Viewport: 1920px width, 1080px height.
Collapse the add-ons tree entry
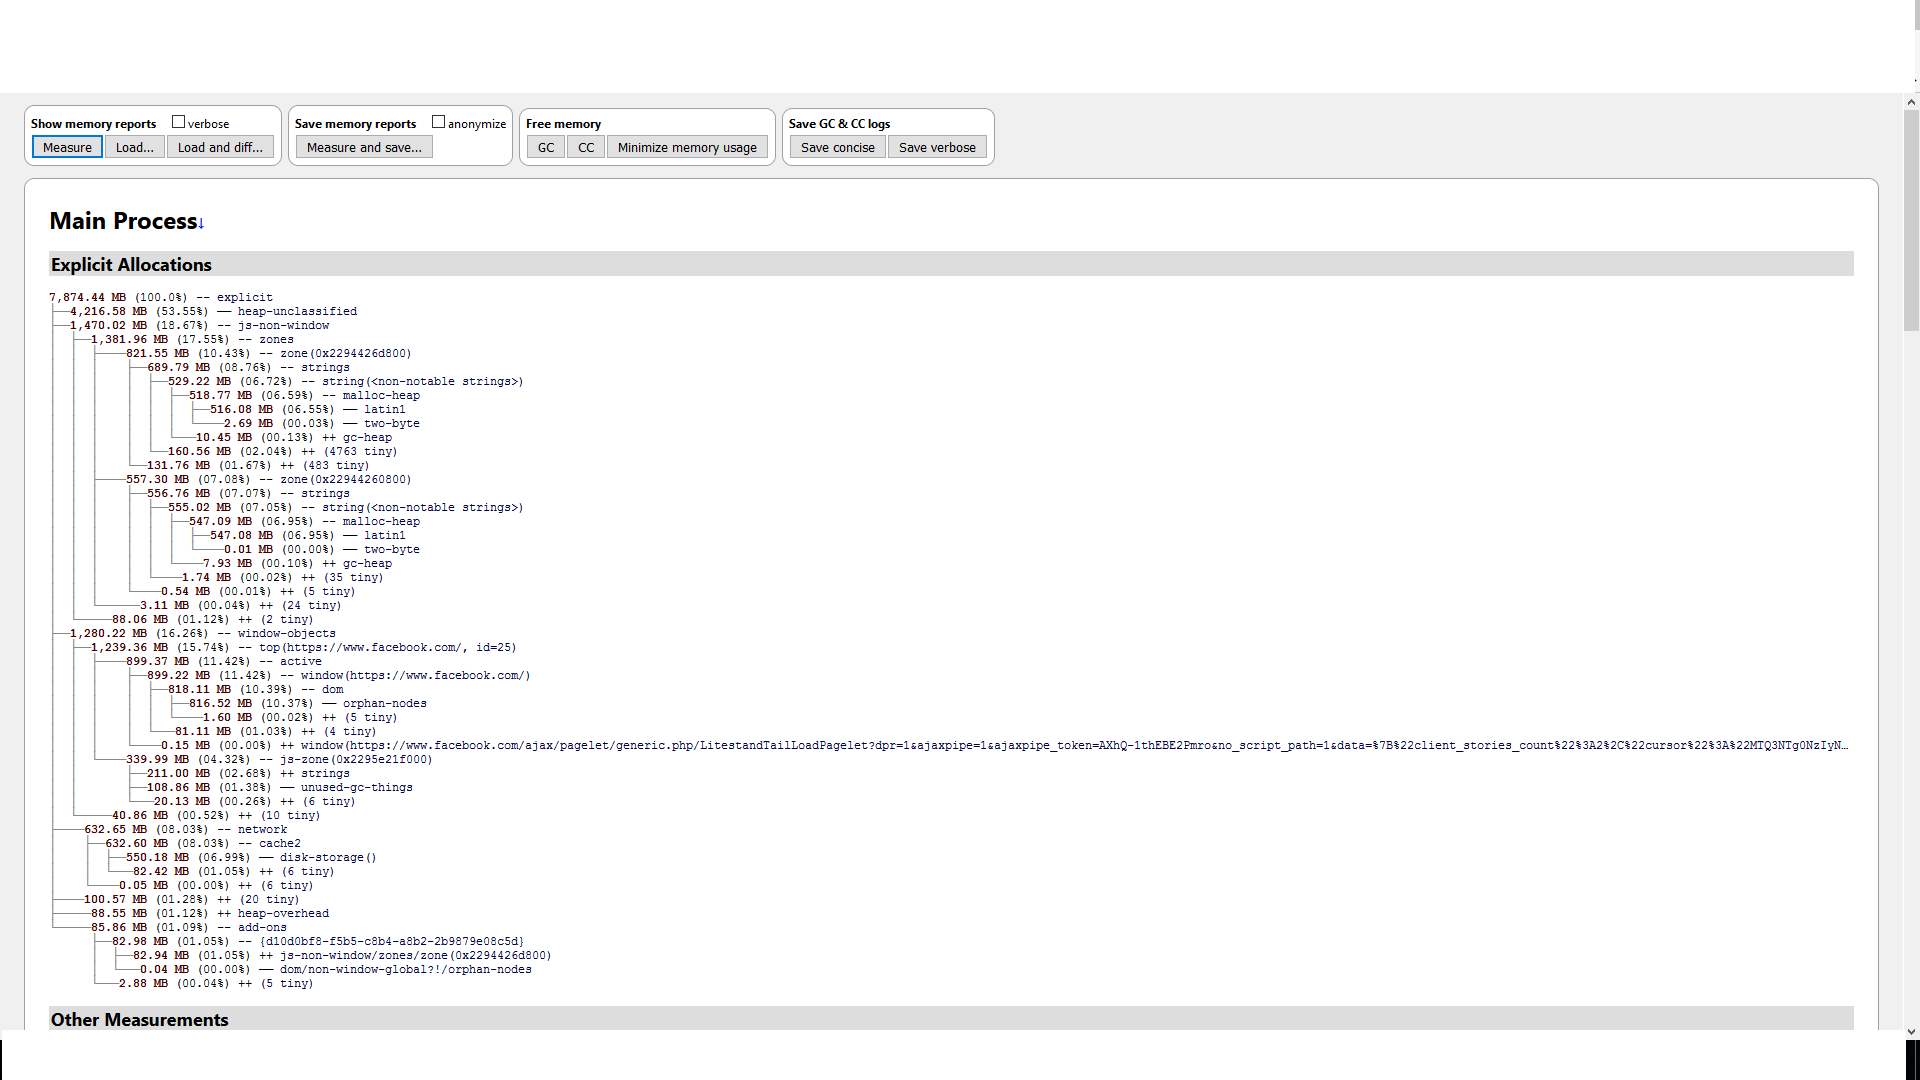click(262, 927)
